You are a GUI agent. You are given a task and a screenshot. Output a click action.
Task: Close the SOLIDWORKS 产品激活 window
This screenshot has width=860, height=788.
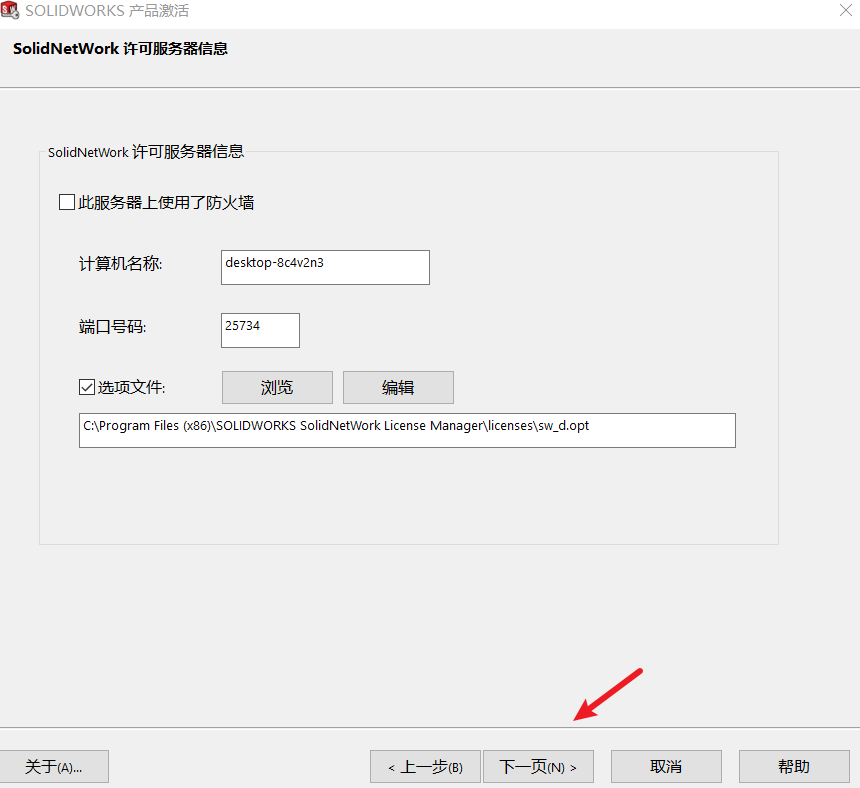(x=845, y=11)
